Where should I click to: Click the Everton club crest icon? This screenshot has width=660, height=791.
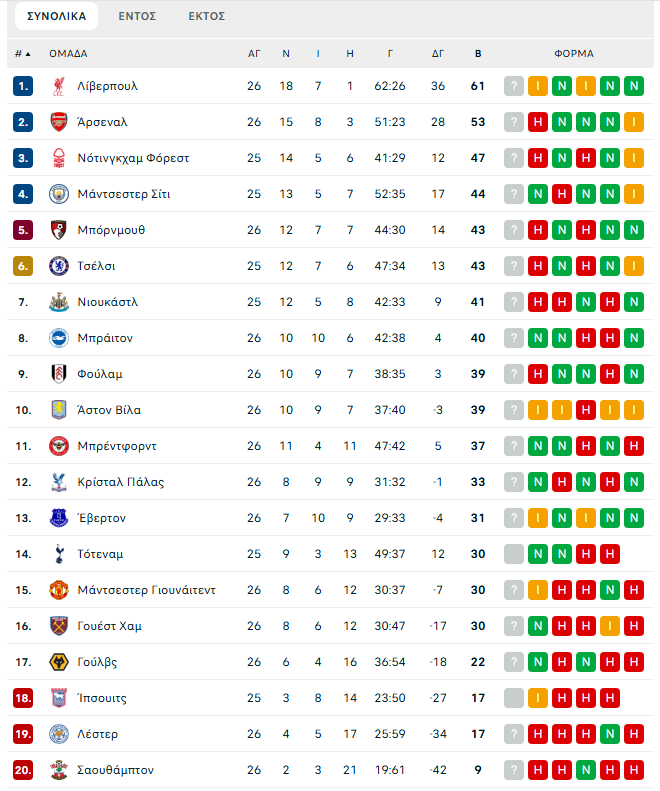tap(59, 518)
